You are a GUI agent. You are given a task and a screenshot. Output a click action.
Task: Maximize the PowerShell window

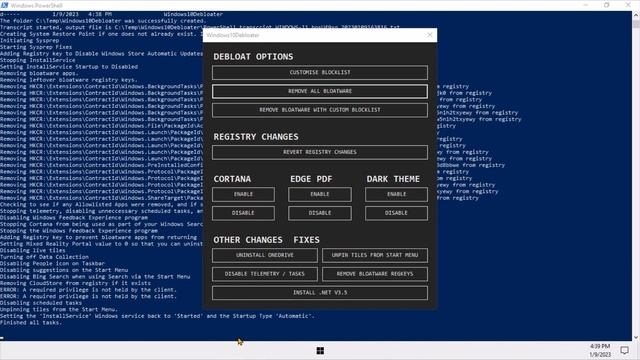(x=607, y=5)
